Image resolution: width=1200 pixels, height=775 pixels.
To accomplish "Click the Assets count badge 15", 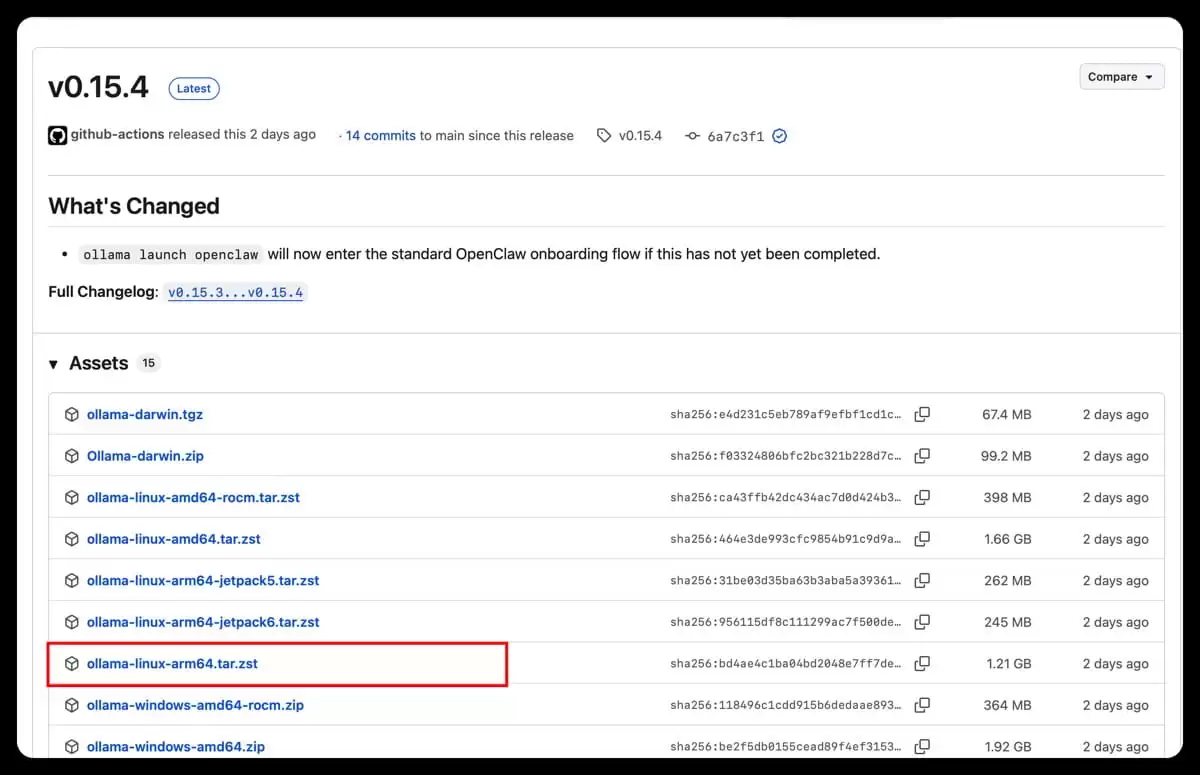I will coord(148,363).
